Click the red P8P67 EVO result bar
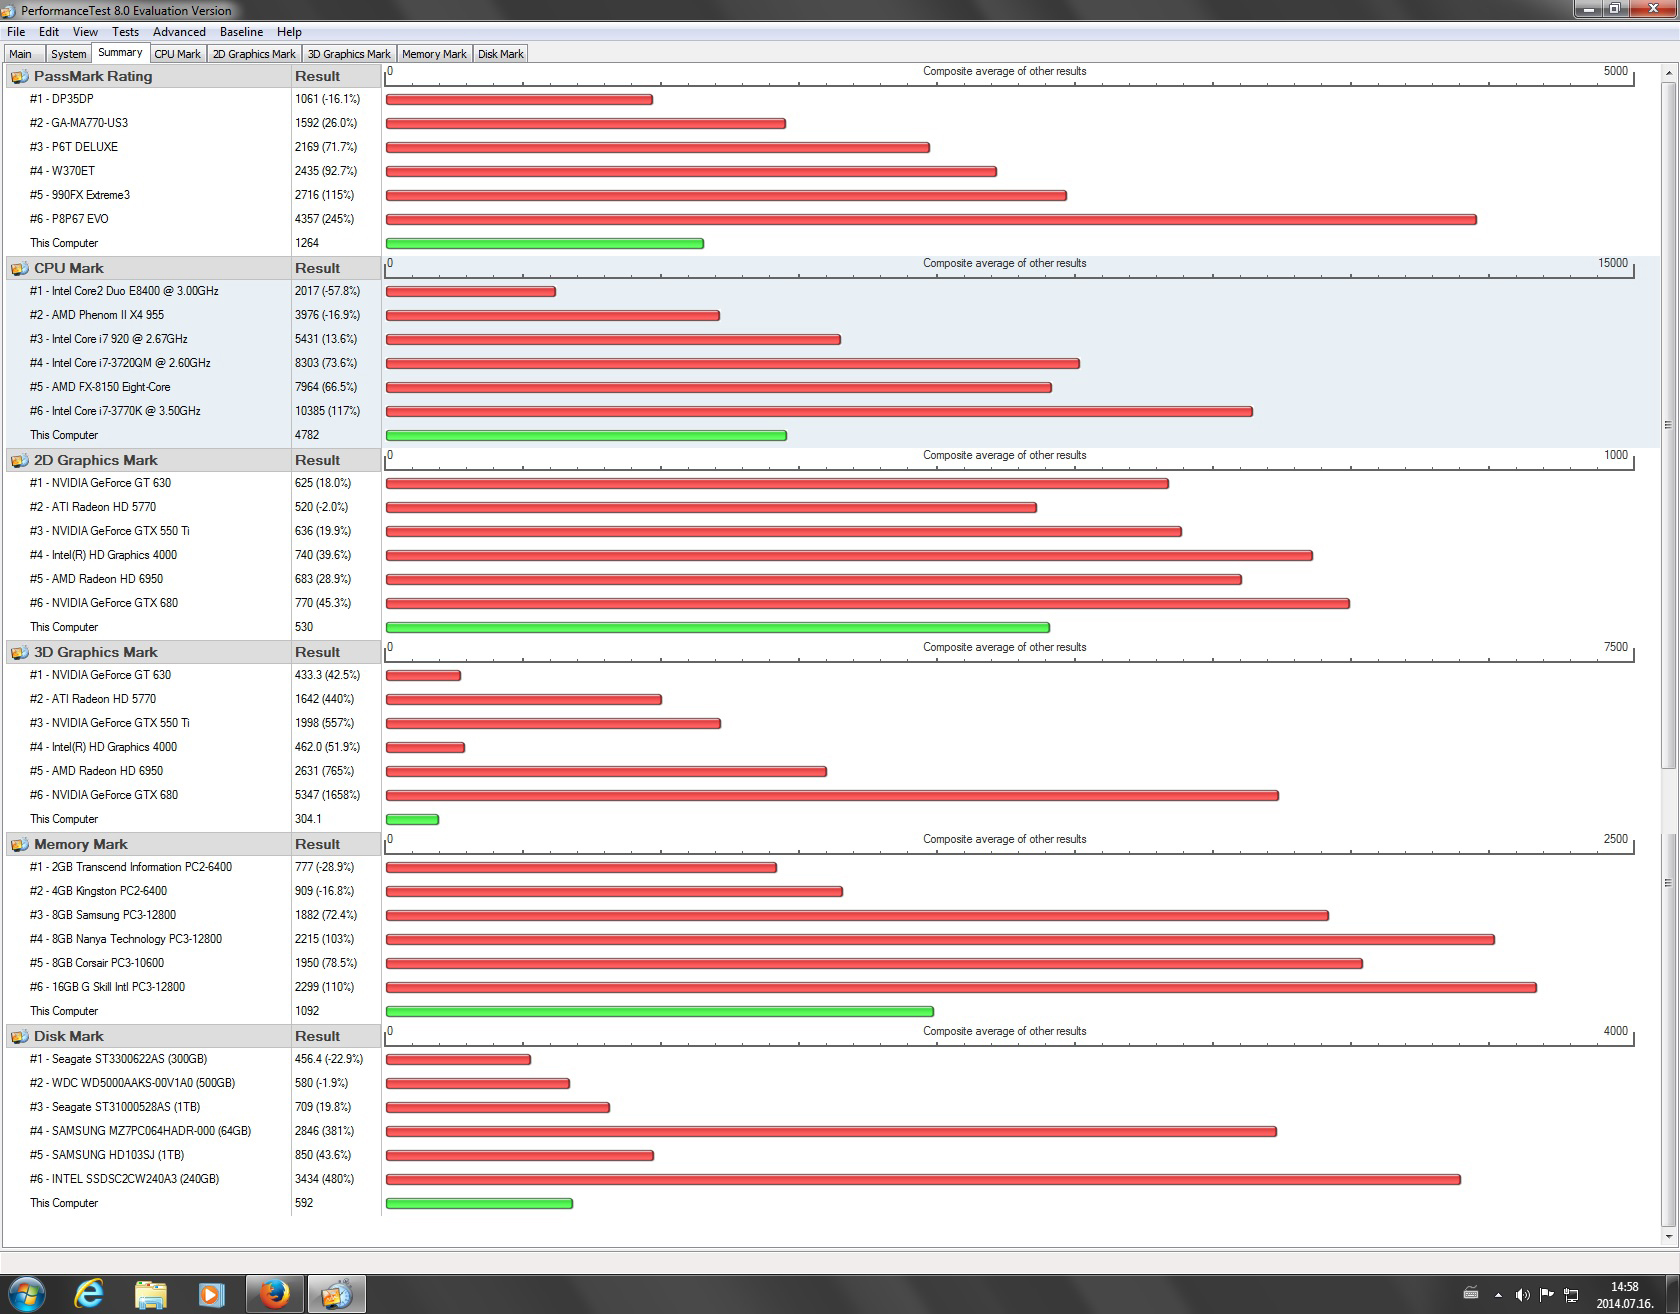The height and width of the screenshot is (1314, 1680). pos(931,219)
